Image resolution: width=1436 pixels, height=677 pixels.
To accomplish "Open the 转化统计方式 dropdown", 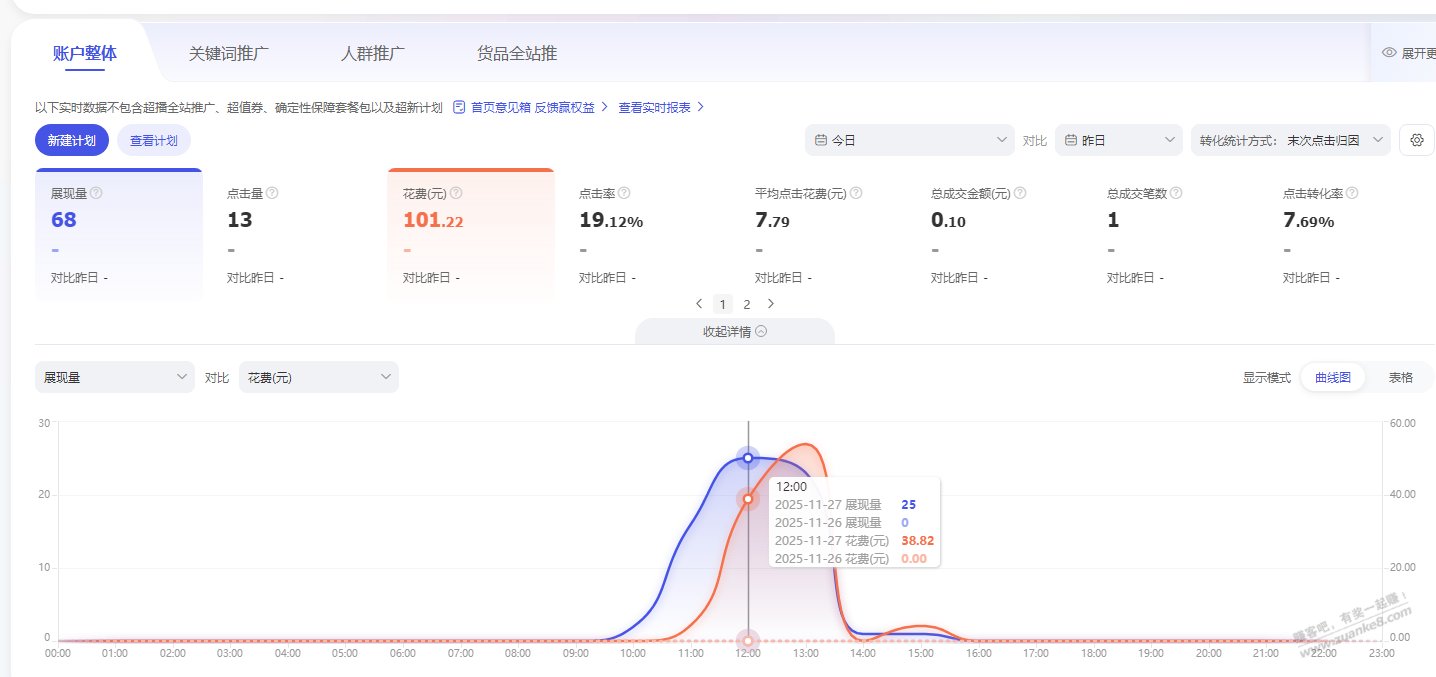I will tap(1290, 141).
